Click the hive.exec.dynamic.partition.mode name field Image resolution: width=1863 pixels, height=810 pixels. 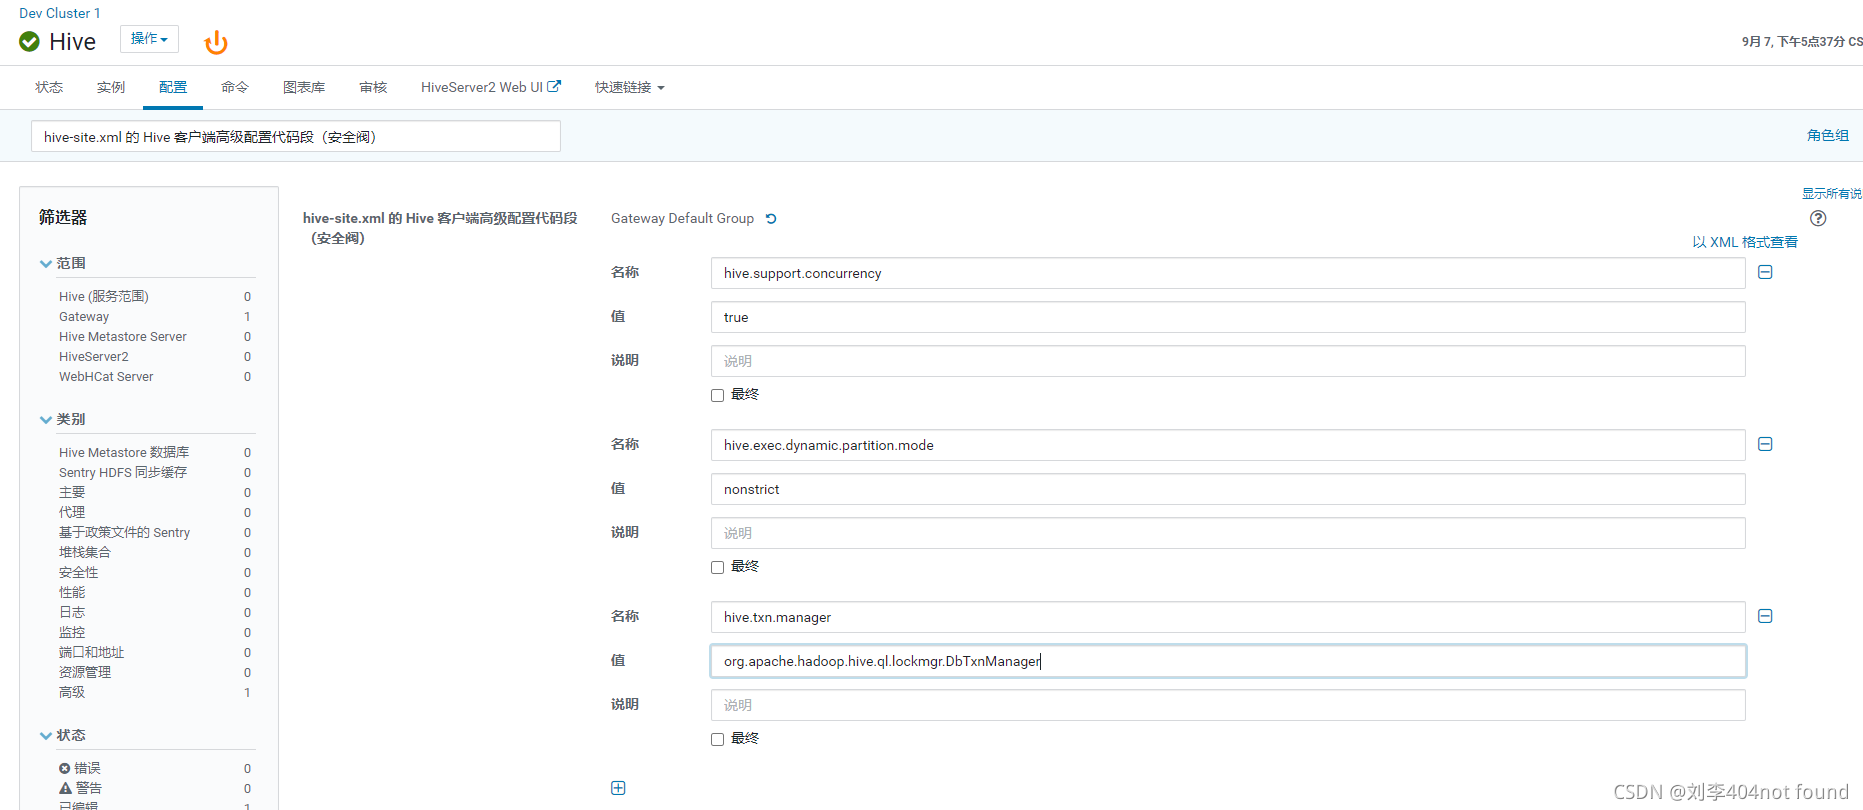1228,445
